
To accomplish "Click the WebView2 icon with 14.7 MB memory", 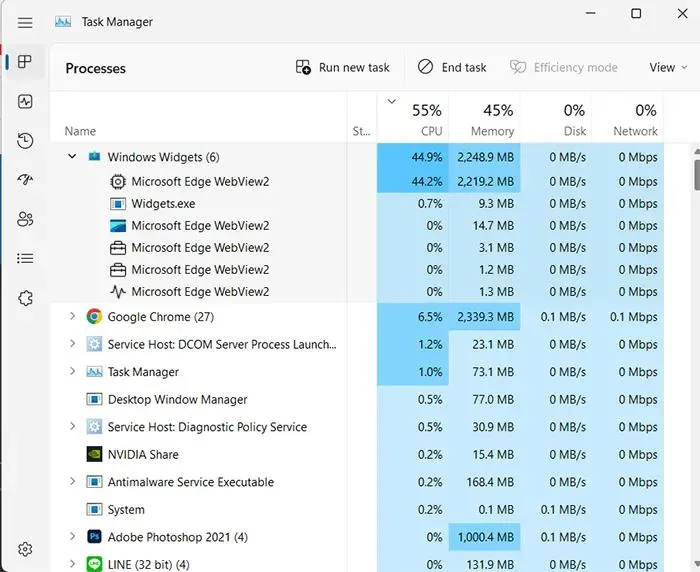I will point(118,225).
